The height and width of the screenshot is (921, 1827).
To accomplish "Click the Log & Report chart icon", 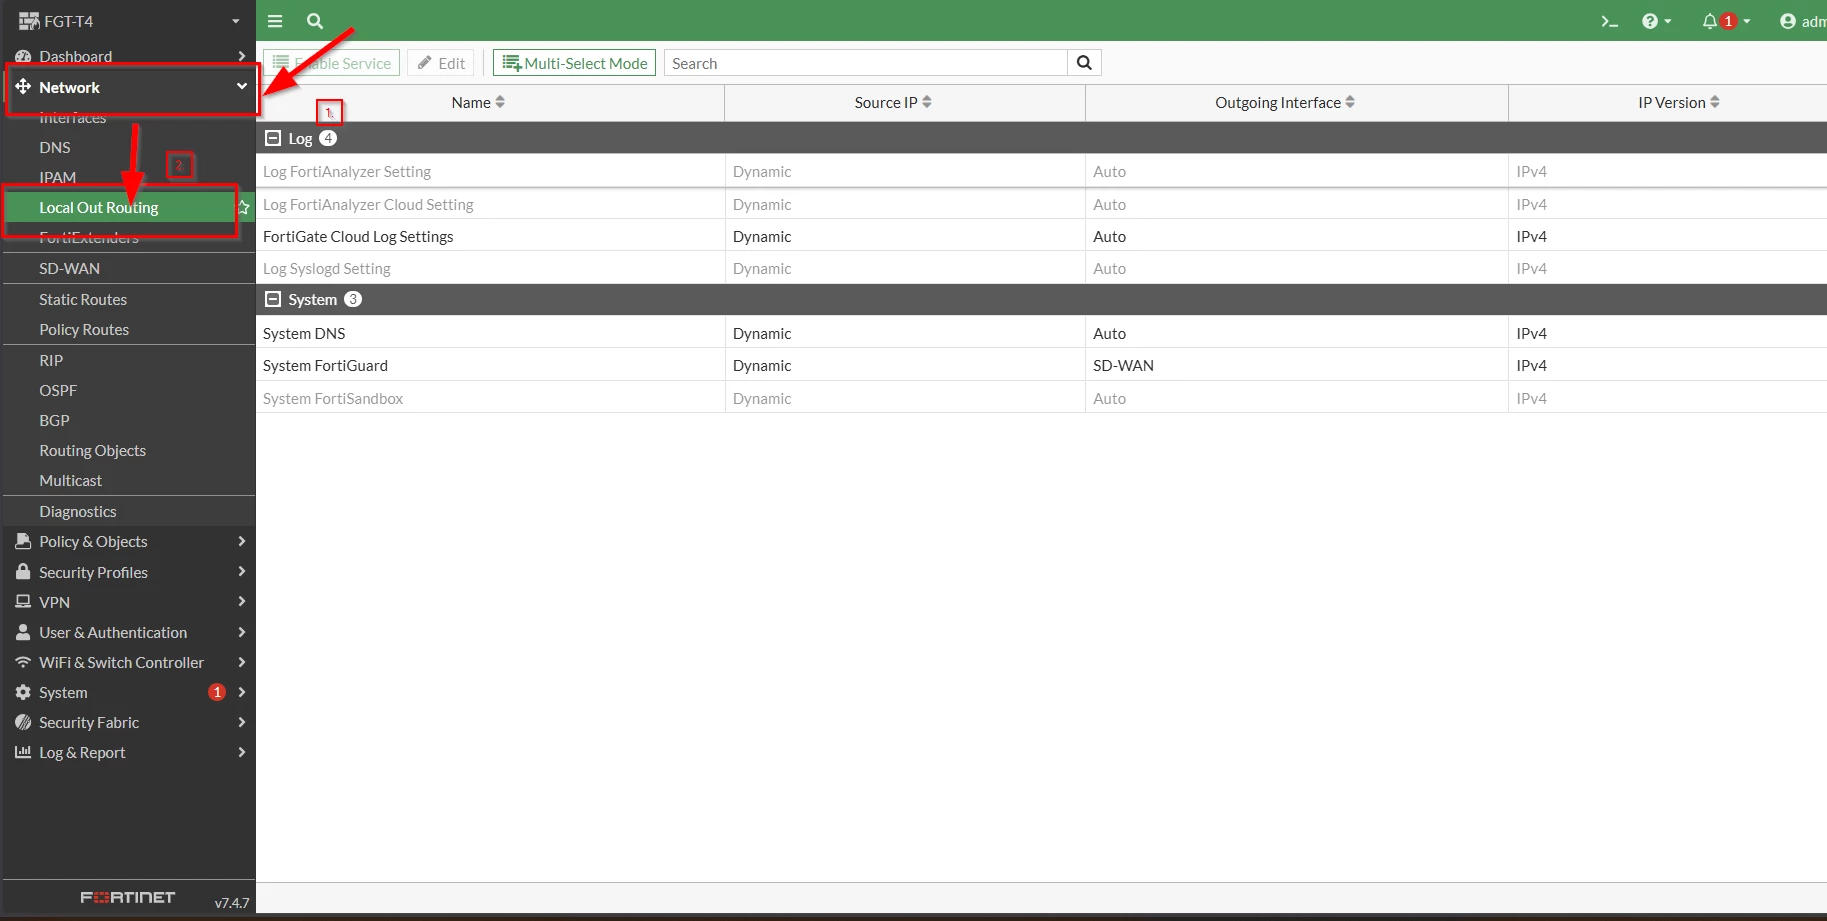I will pyautogui.click(x=23, y=752).
